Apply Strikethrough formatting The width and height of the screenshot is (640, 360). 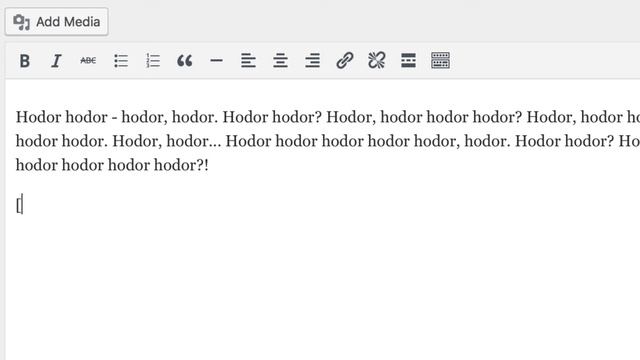point(88,61)
